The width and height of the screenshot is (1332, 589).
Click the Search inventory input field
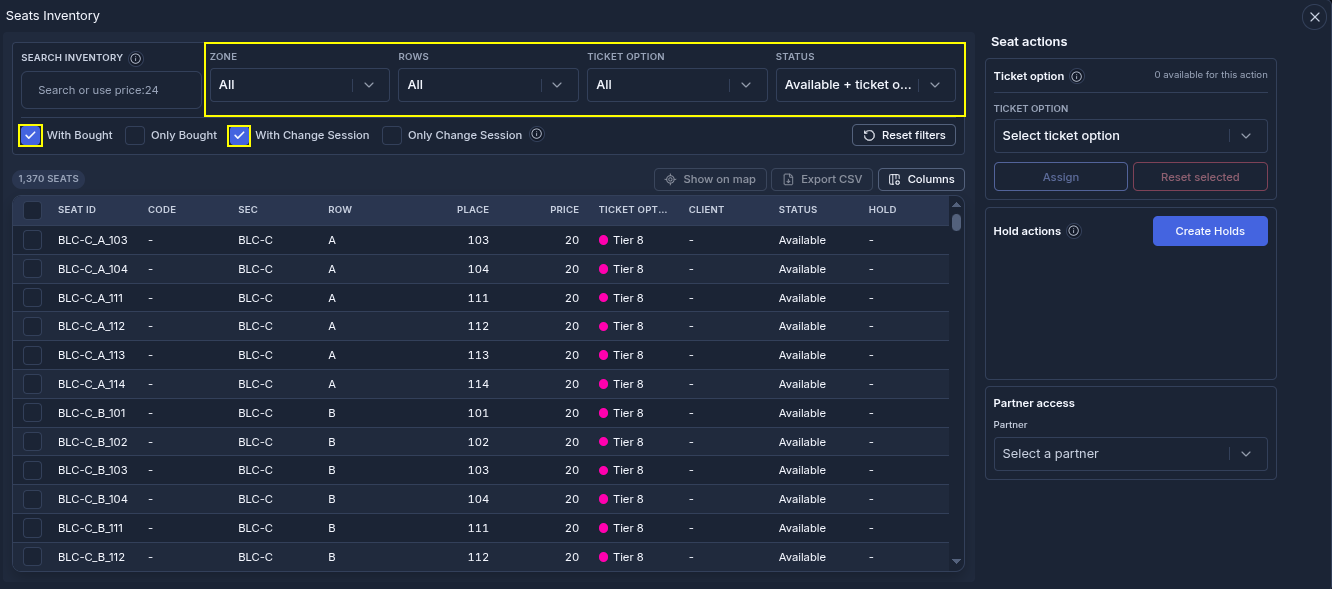click(x=111, y=90)
